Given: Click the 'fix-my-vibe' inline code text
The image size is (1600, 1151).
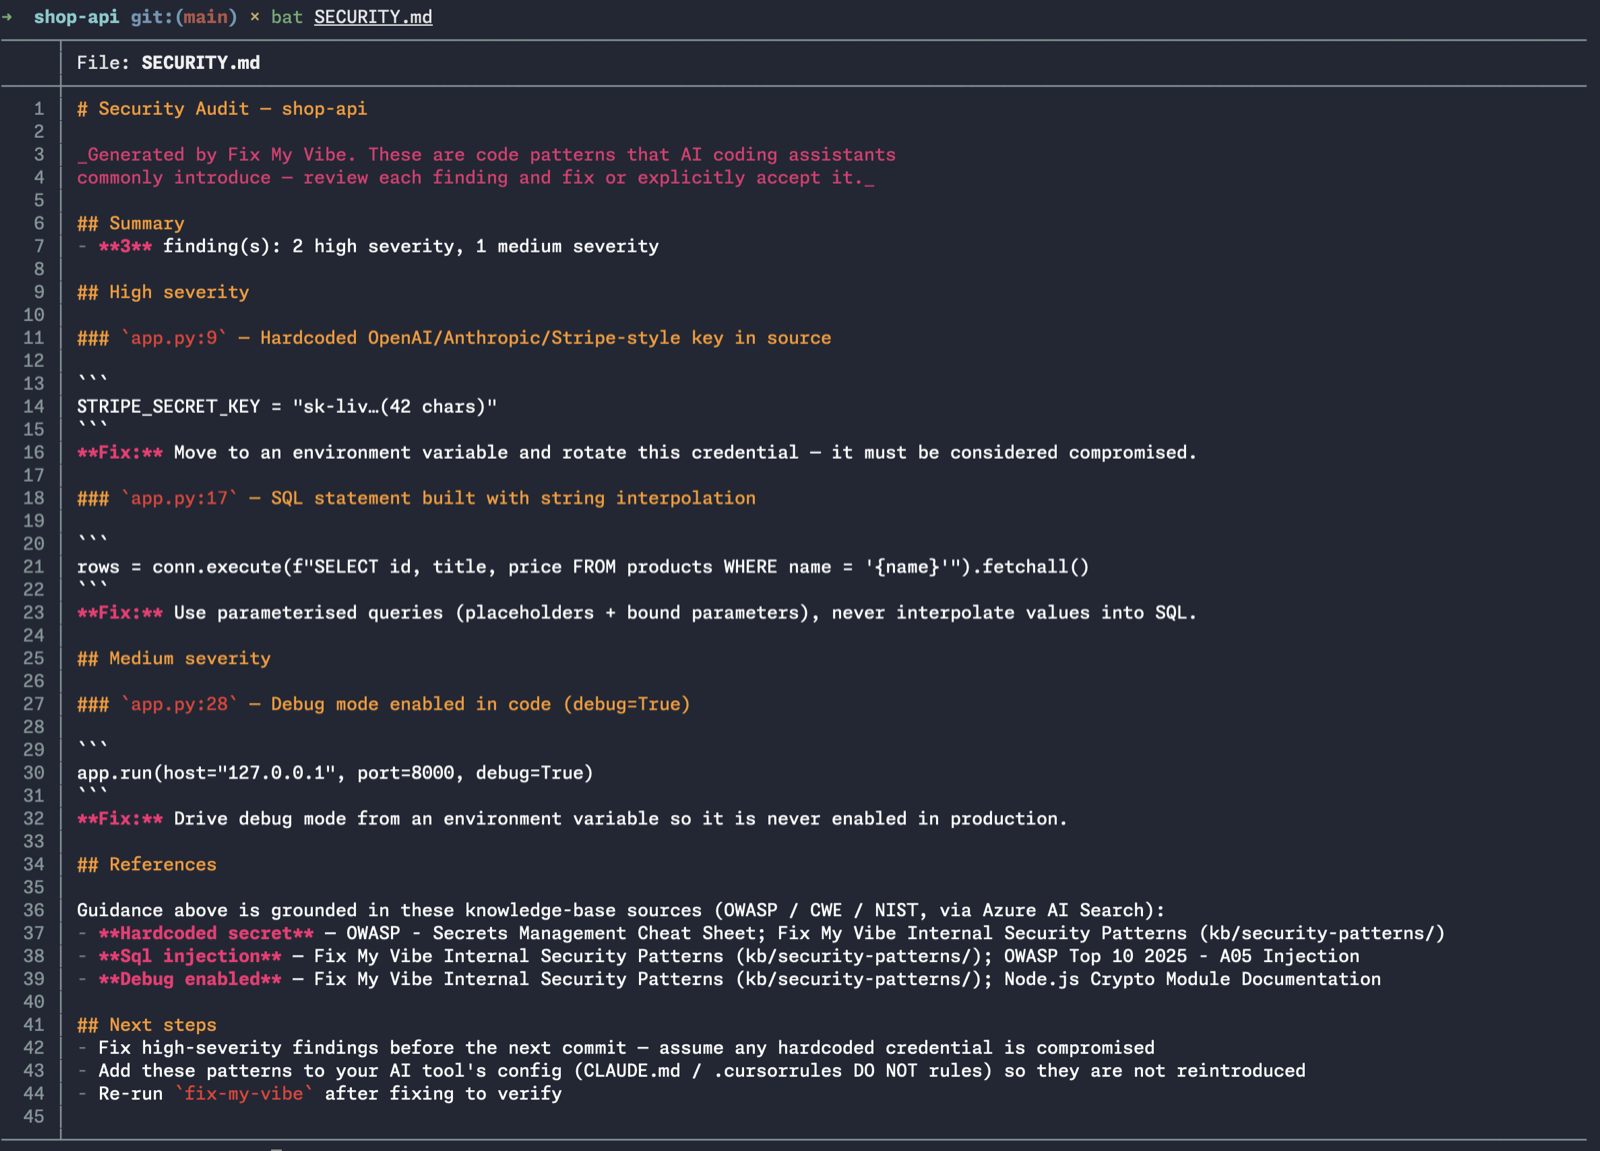Looking at the screenshot, I should pos(244,1094).
